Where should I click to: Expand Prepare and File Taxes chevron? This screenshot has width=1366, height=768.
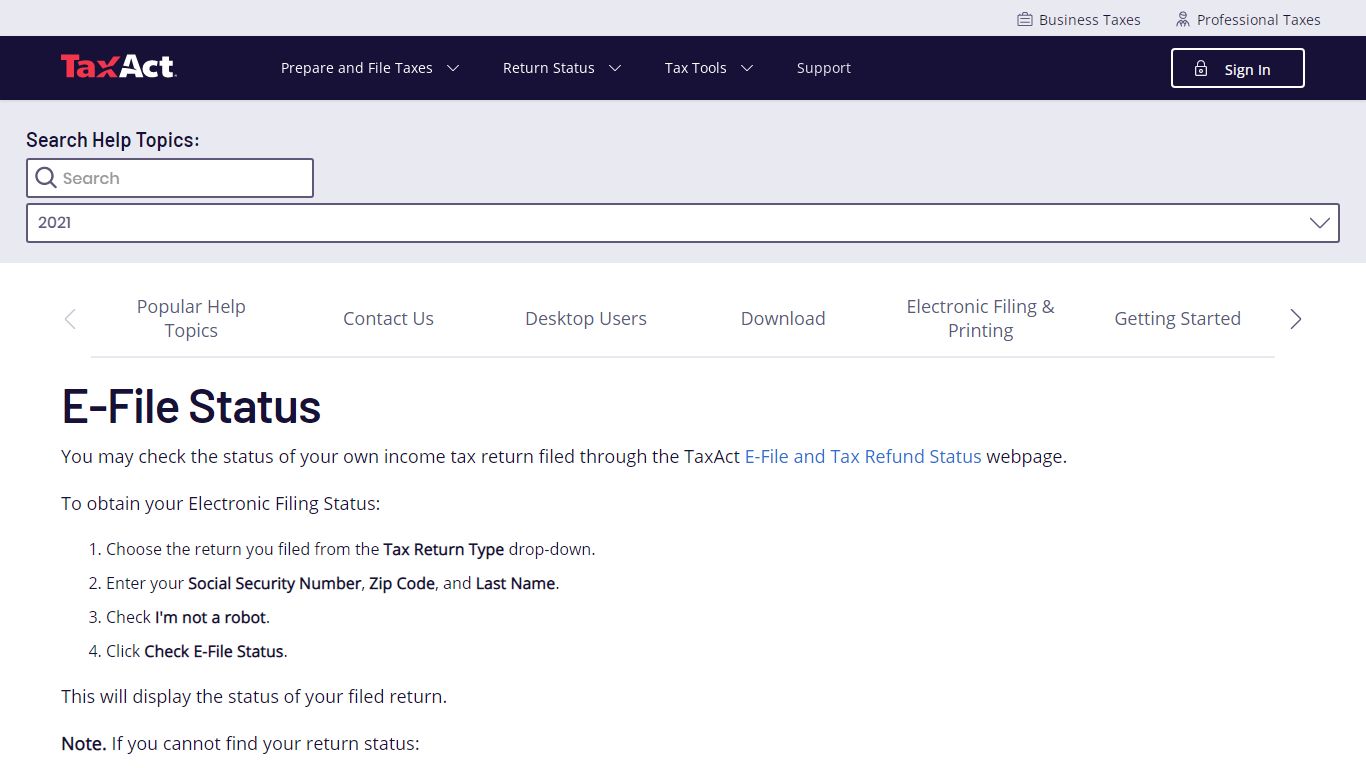453,68
